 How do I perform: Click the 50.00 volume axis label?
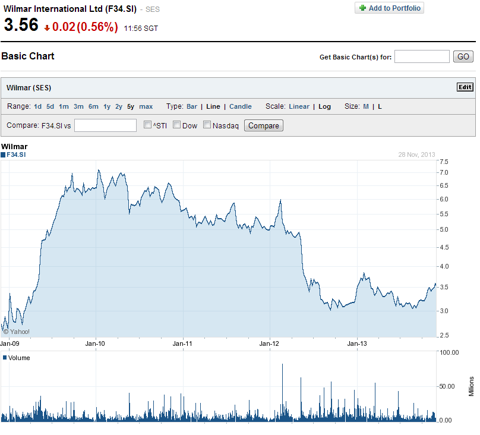click(x=447, y=386)
